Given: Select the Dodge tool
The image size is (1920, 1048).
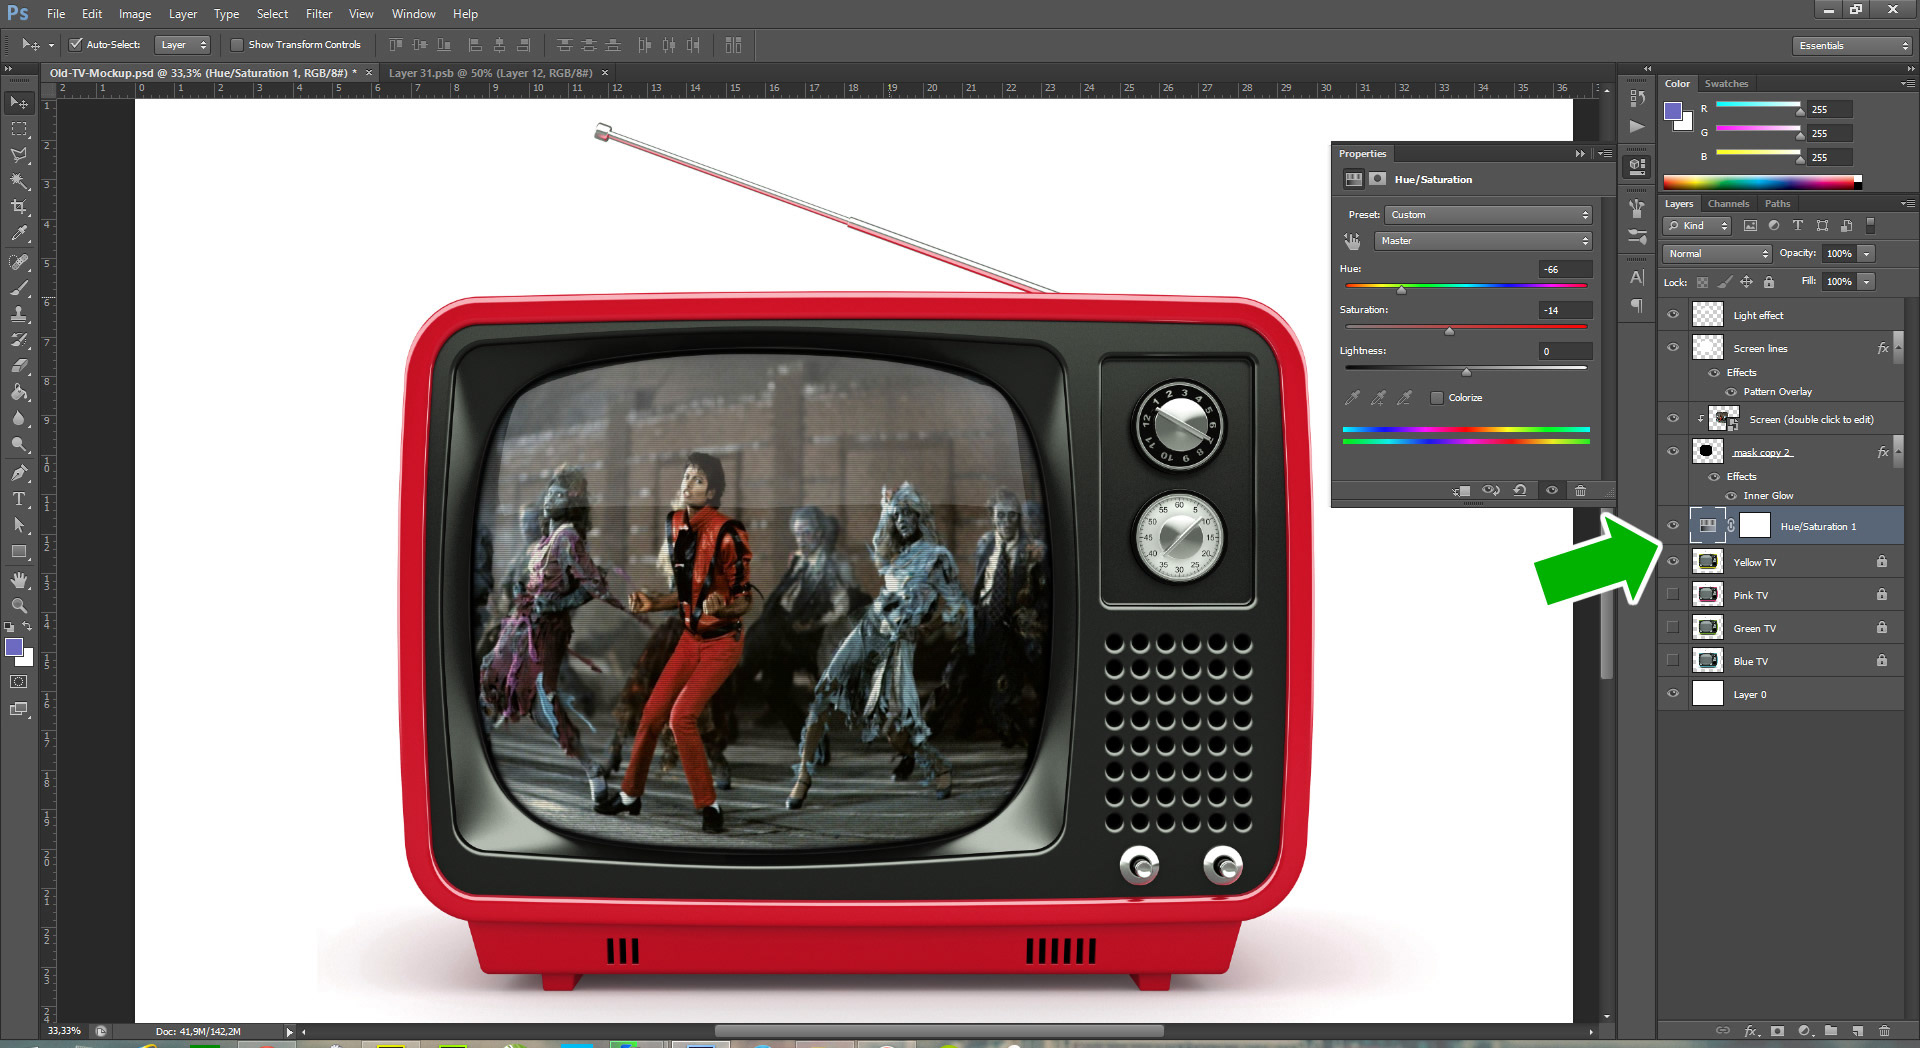Looking at the screenshot, I should [x=19, y=444].
